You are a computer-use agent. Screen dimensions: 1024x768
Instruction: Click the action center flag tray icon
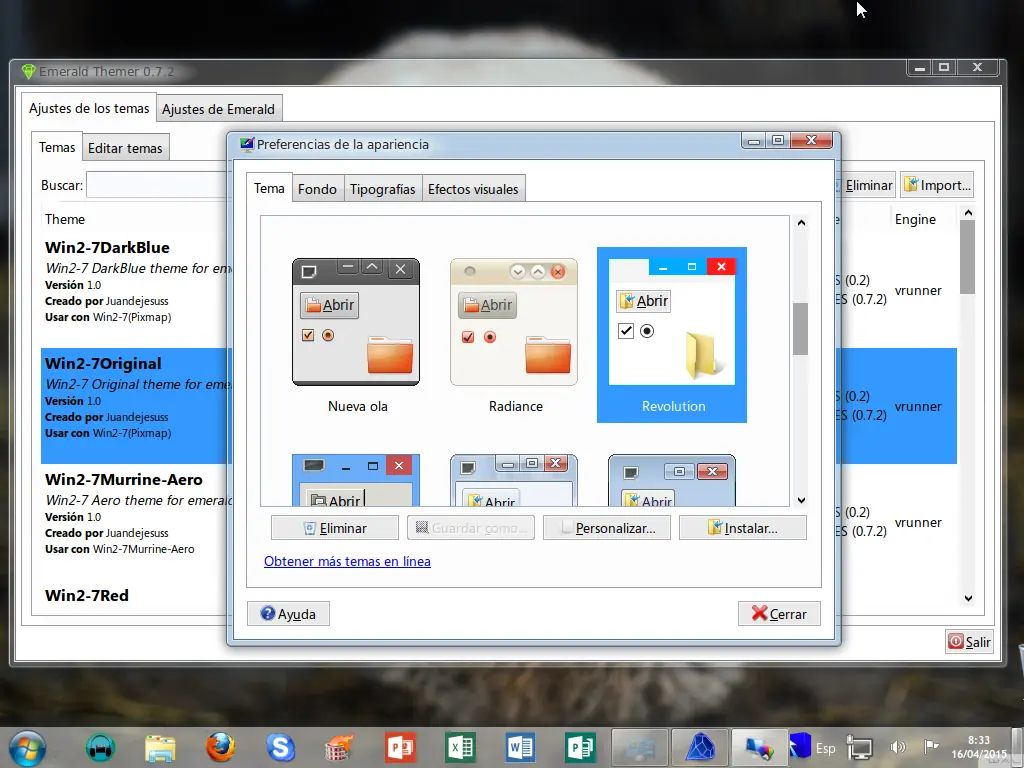click(x=931, y=746)
